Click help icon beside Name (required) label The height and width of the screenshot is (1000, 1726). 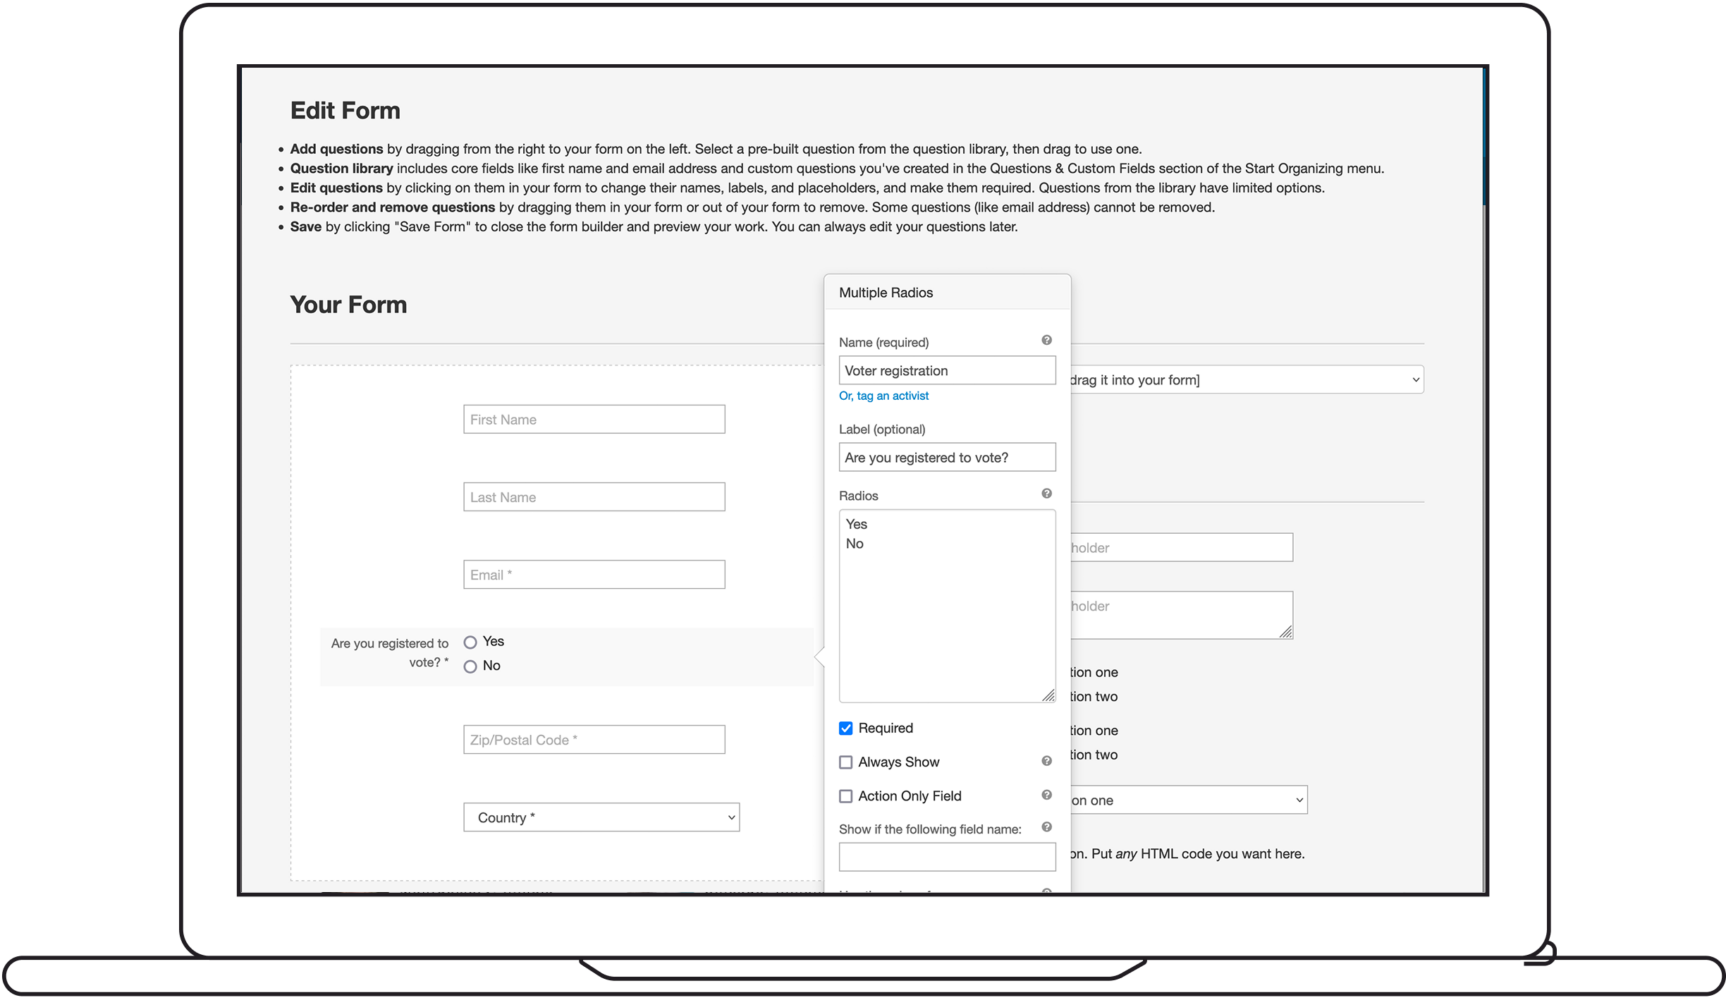pyautogui.click(x=1046, y=341)
